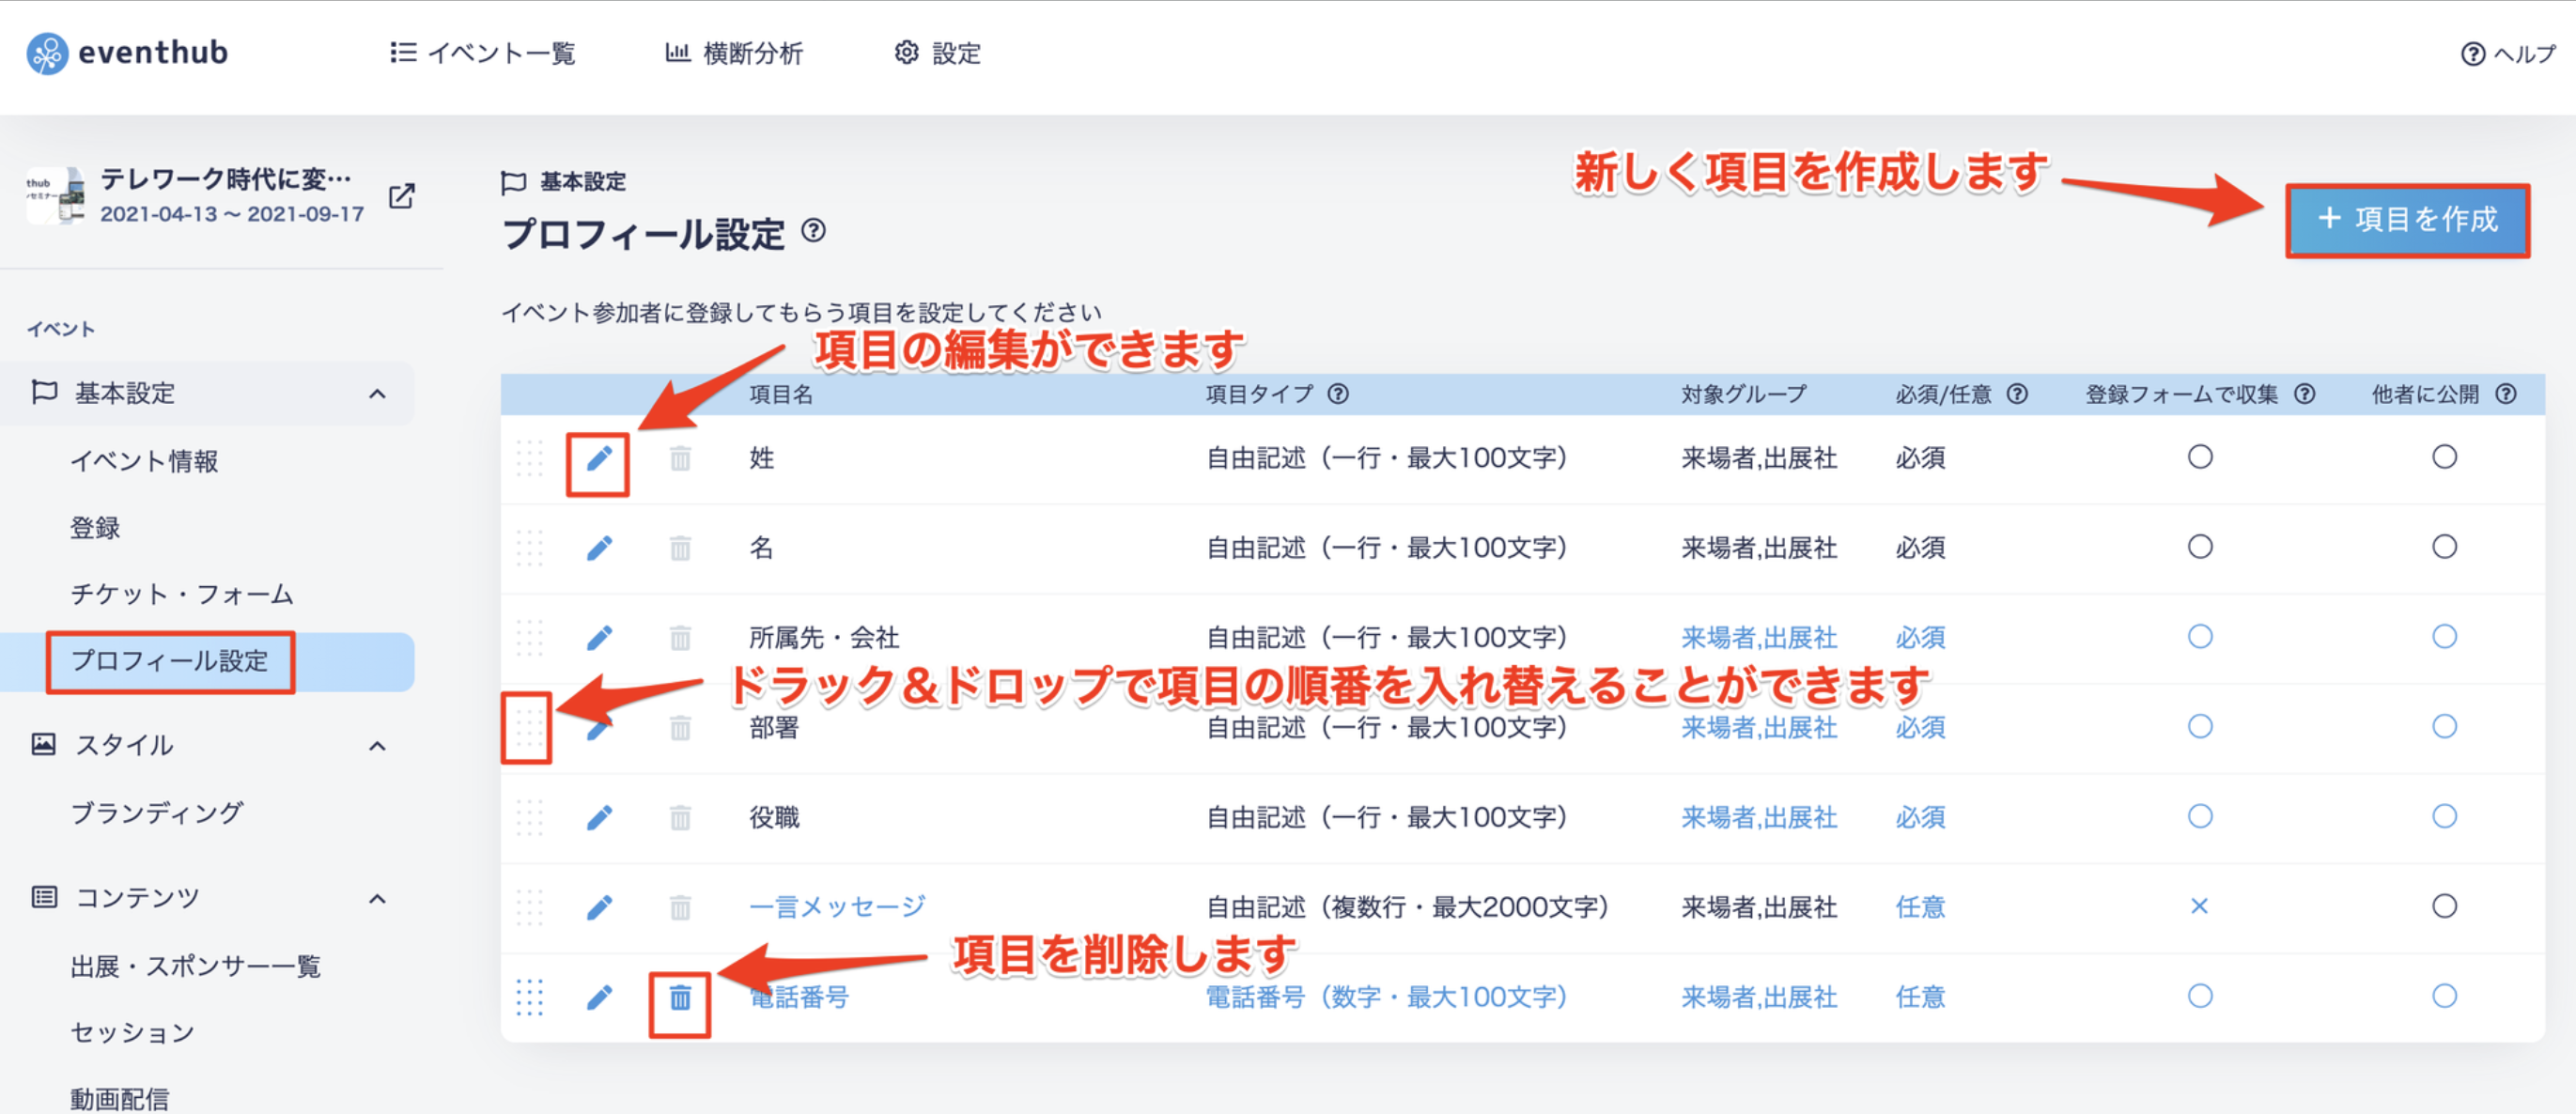Click drag handle of 役職 row
Image resolution: width=2576 pixels, height=1114 pixels.
[x=529, y=818]
